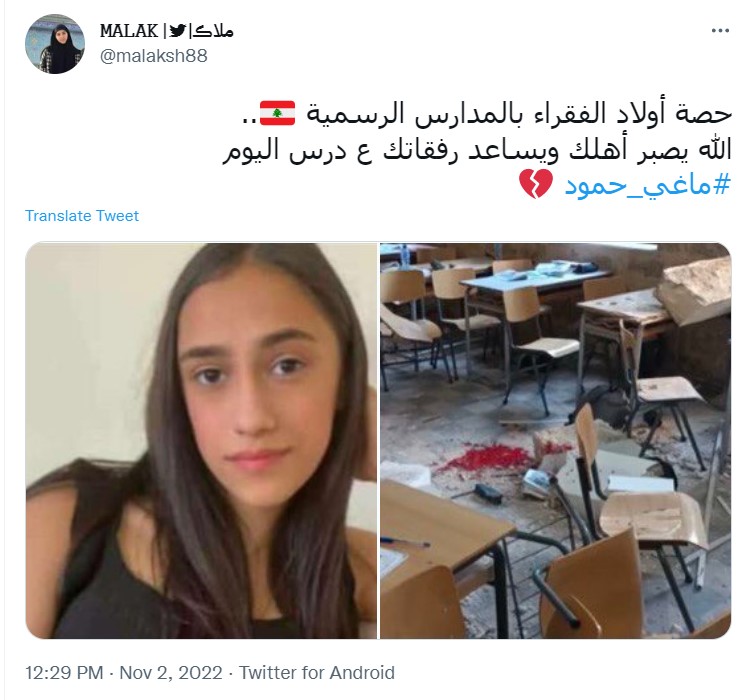Click the second line of Arabic tweet text
742x700 pixels.
pos(477,151)
